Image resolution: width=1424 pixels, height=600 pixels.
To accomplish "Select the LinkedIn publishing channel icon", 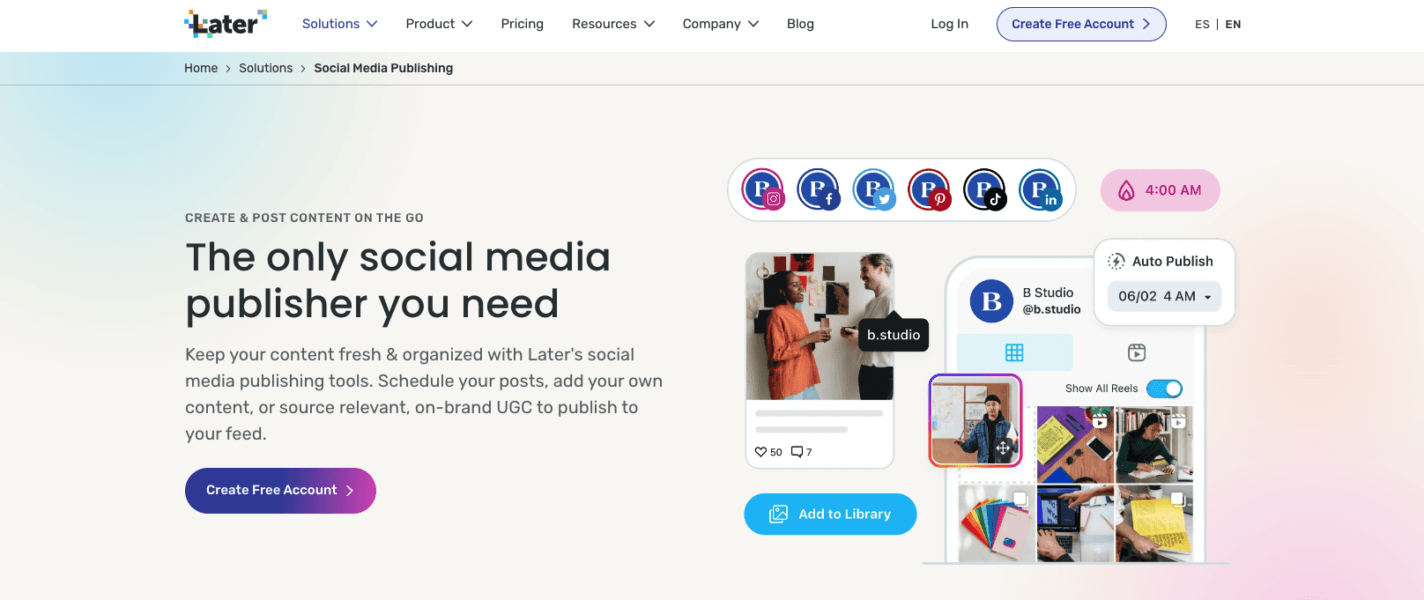I will (1040, 189).
